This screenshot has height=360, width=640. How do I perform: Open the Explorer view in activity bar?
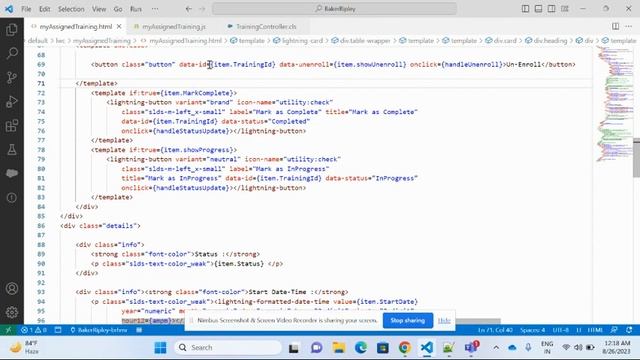pyautogui.click(x=12, y=29)
